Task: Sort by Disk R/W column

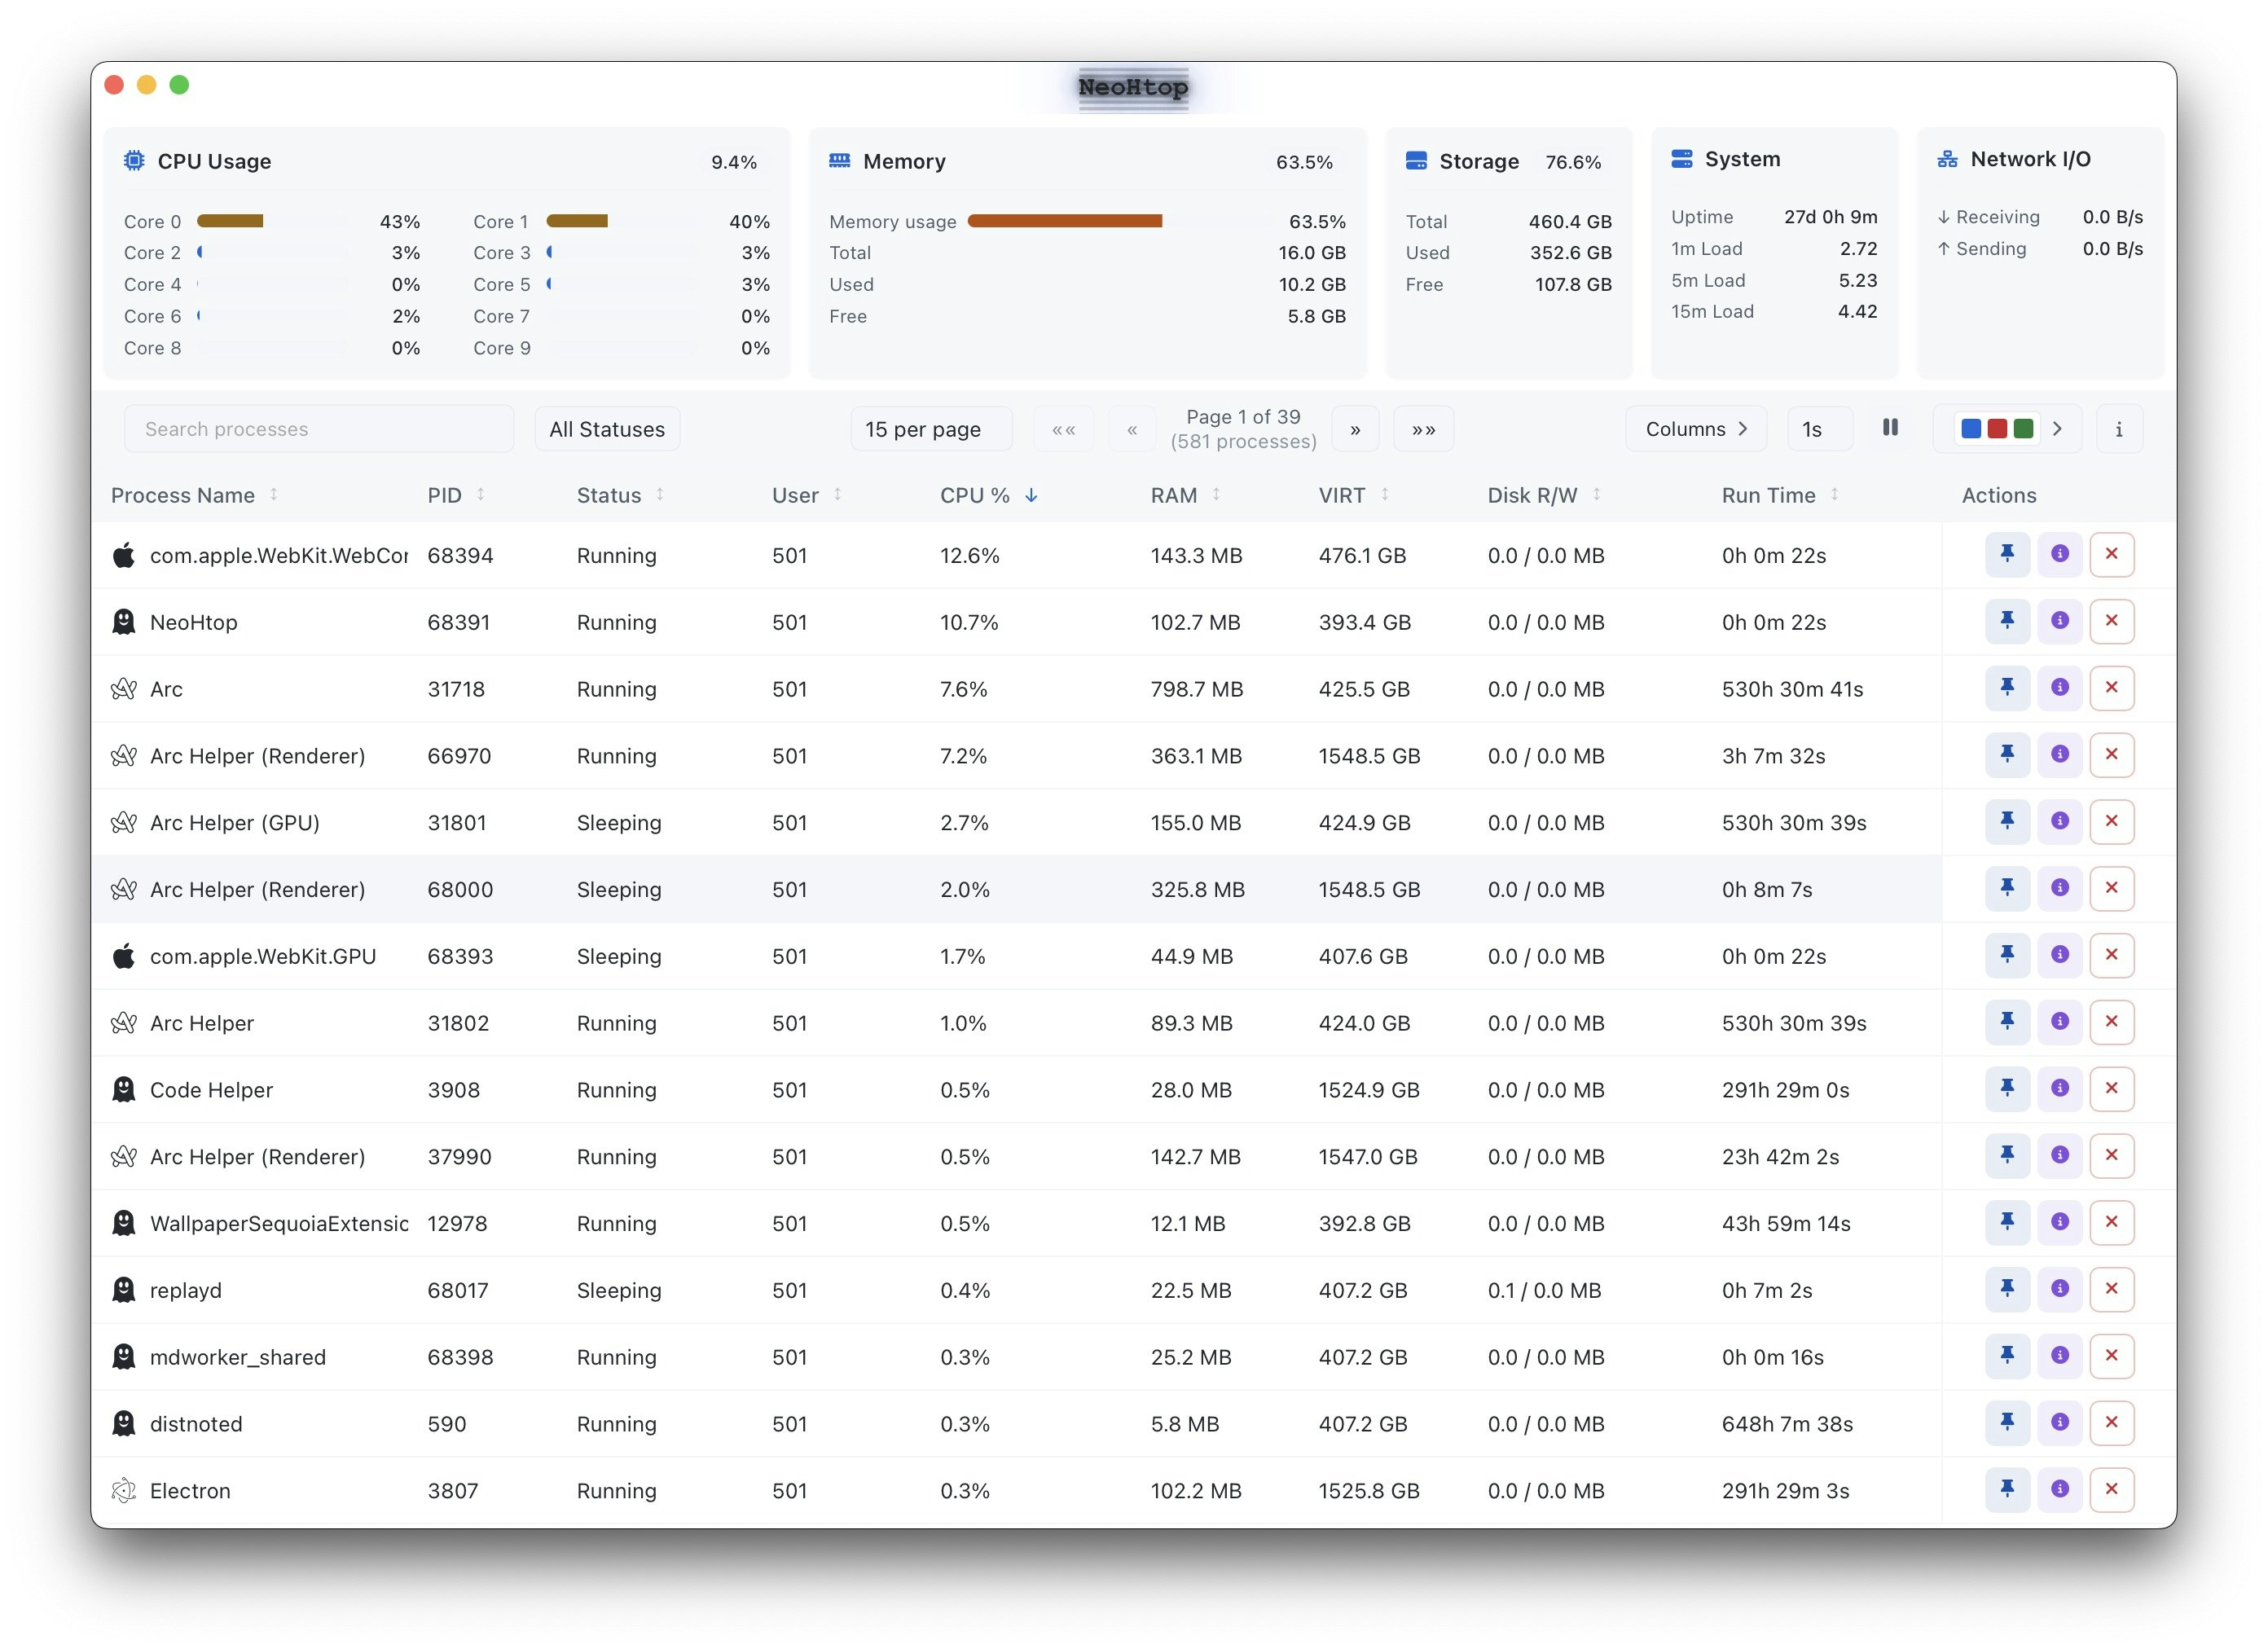Action: 1544,495
